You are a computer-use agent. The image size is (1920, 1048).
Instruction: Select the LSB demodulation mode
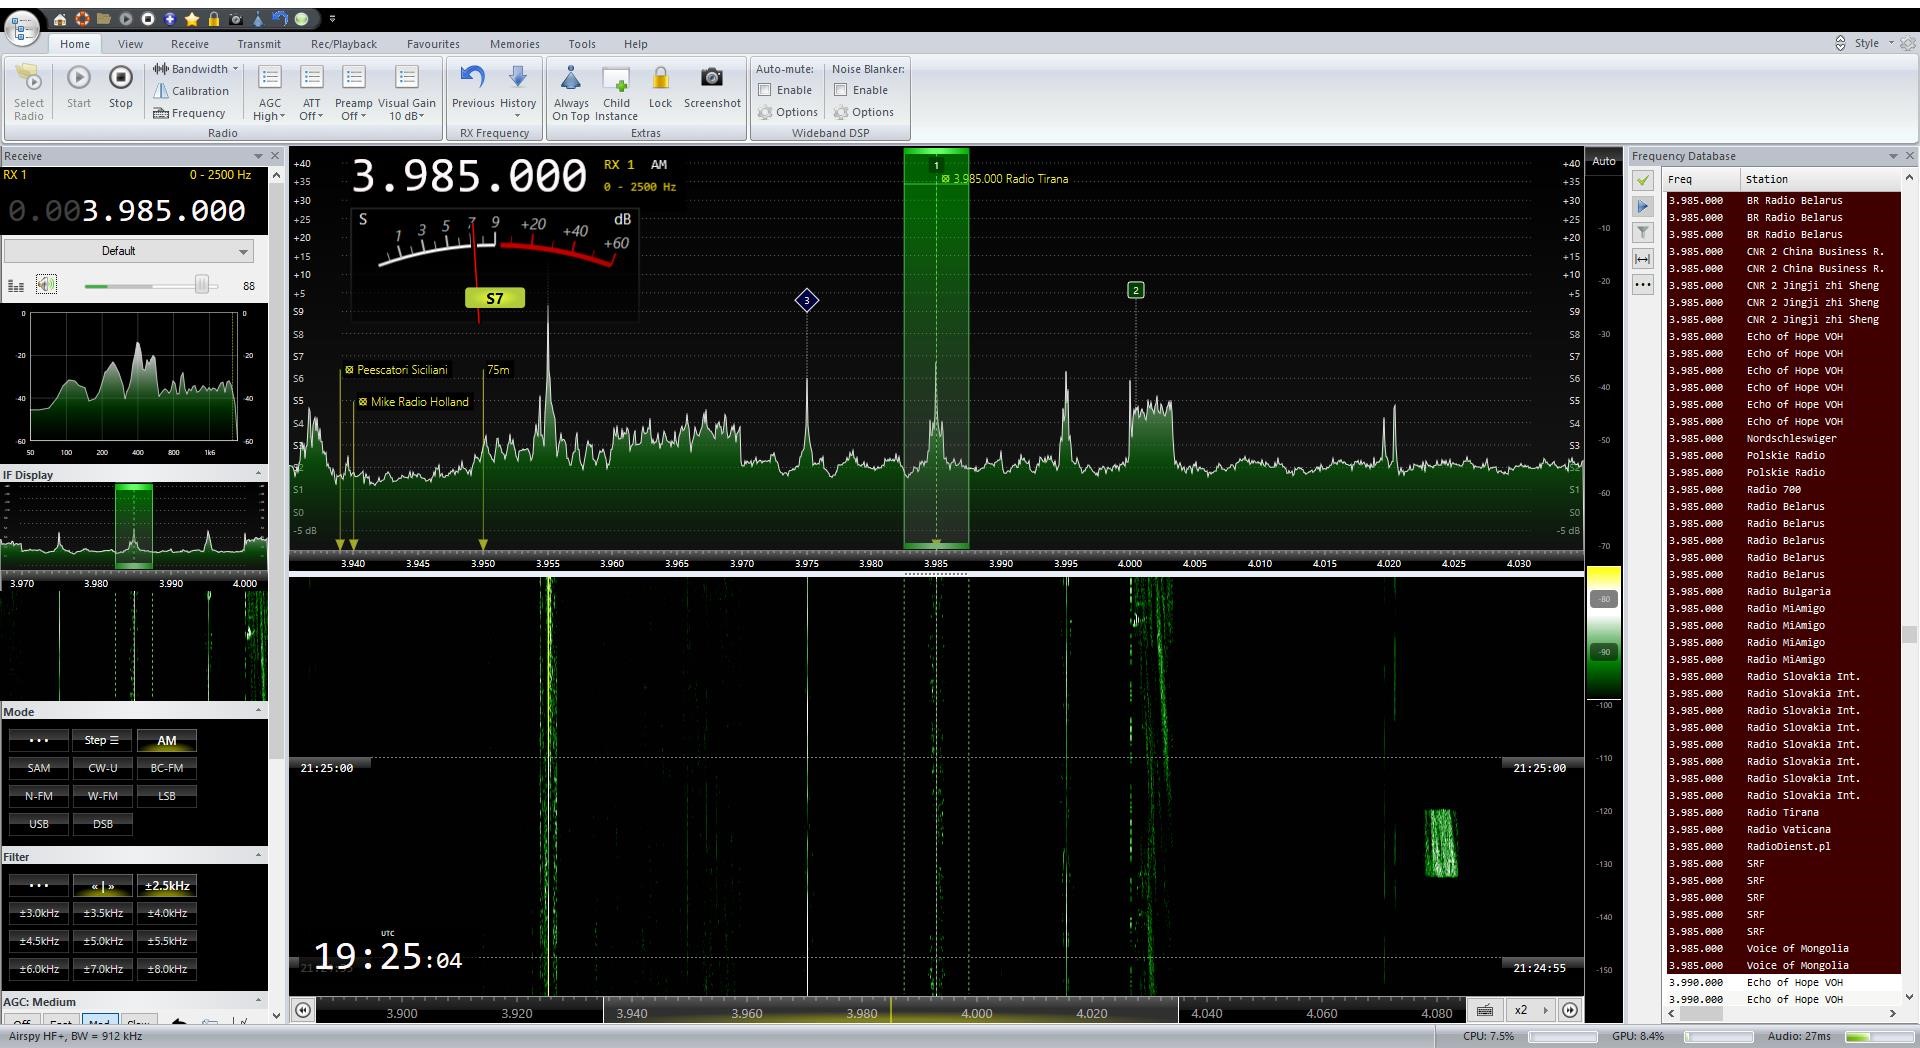click(166, 796)
